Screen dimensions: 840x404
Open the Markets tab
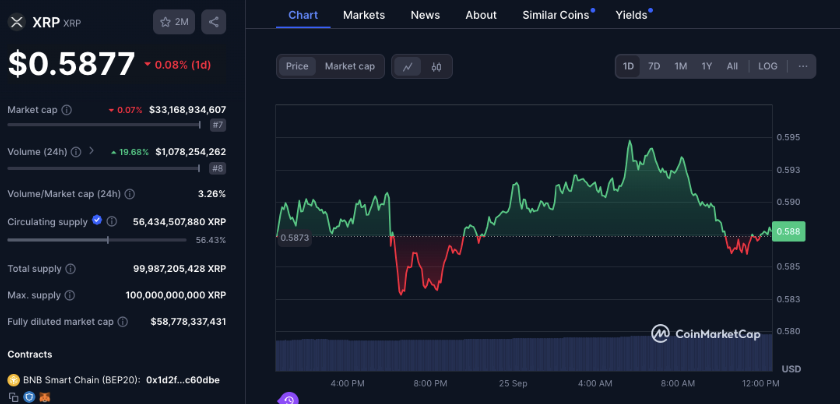point(363,15)
